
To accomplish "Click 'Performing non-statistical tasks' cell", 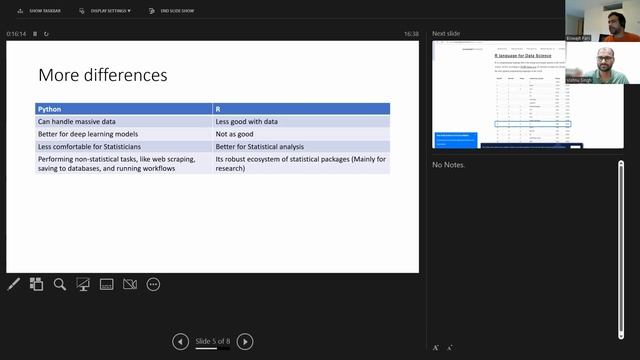I will point(124,163).
